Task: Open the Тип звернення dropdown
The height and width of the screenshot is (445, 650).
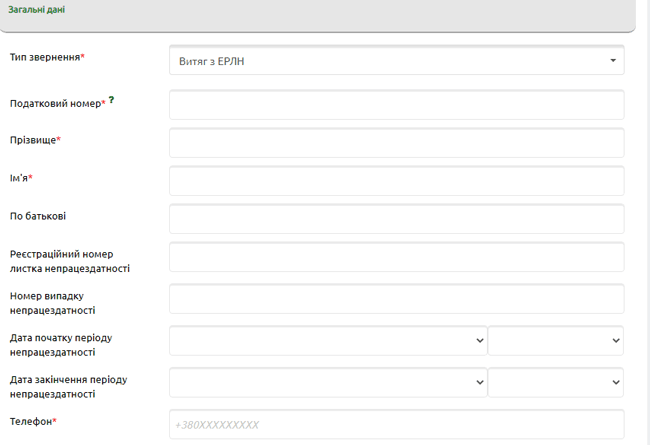Action: point(397,61)
